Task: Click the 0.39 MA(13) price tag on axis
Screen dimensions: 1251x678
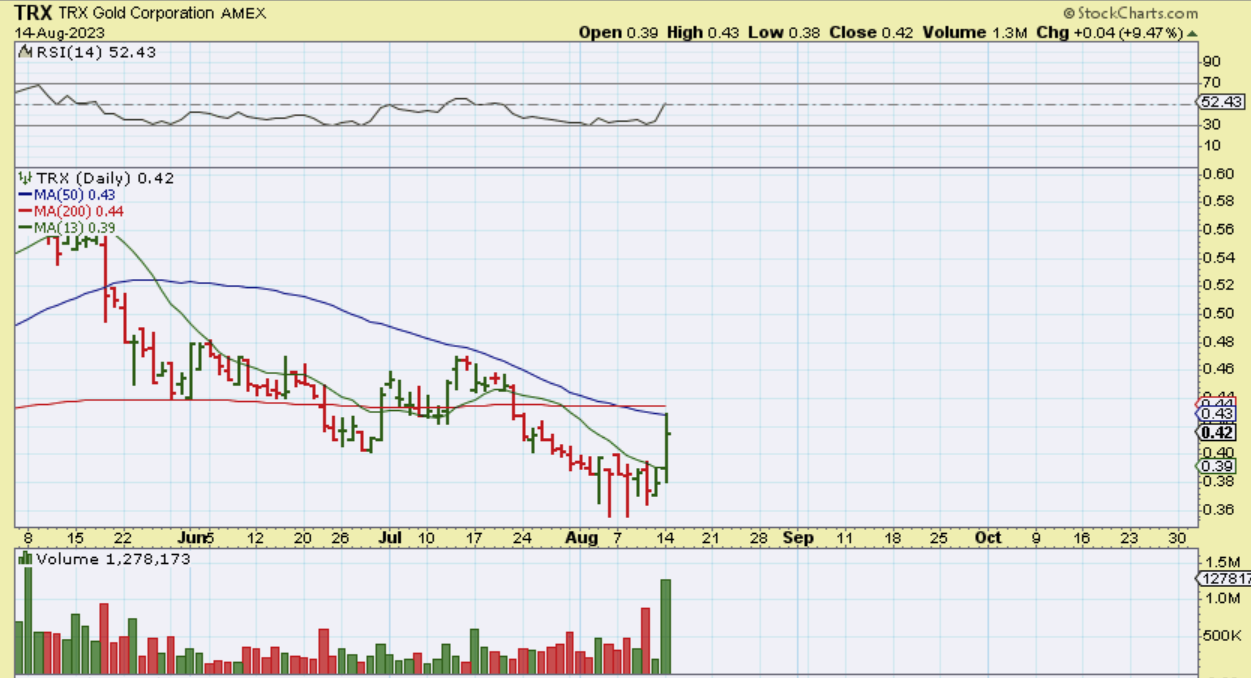Action: pos(1218,465)
